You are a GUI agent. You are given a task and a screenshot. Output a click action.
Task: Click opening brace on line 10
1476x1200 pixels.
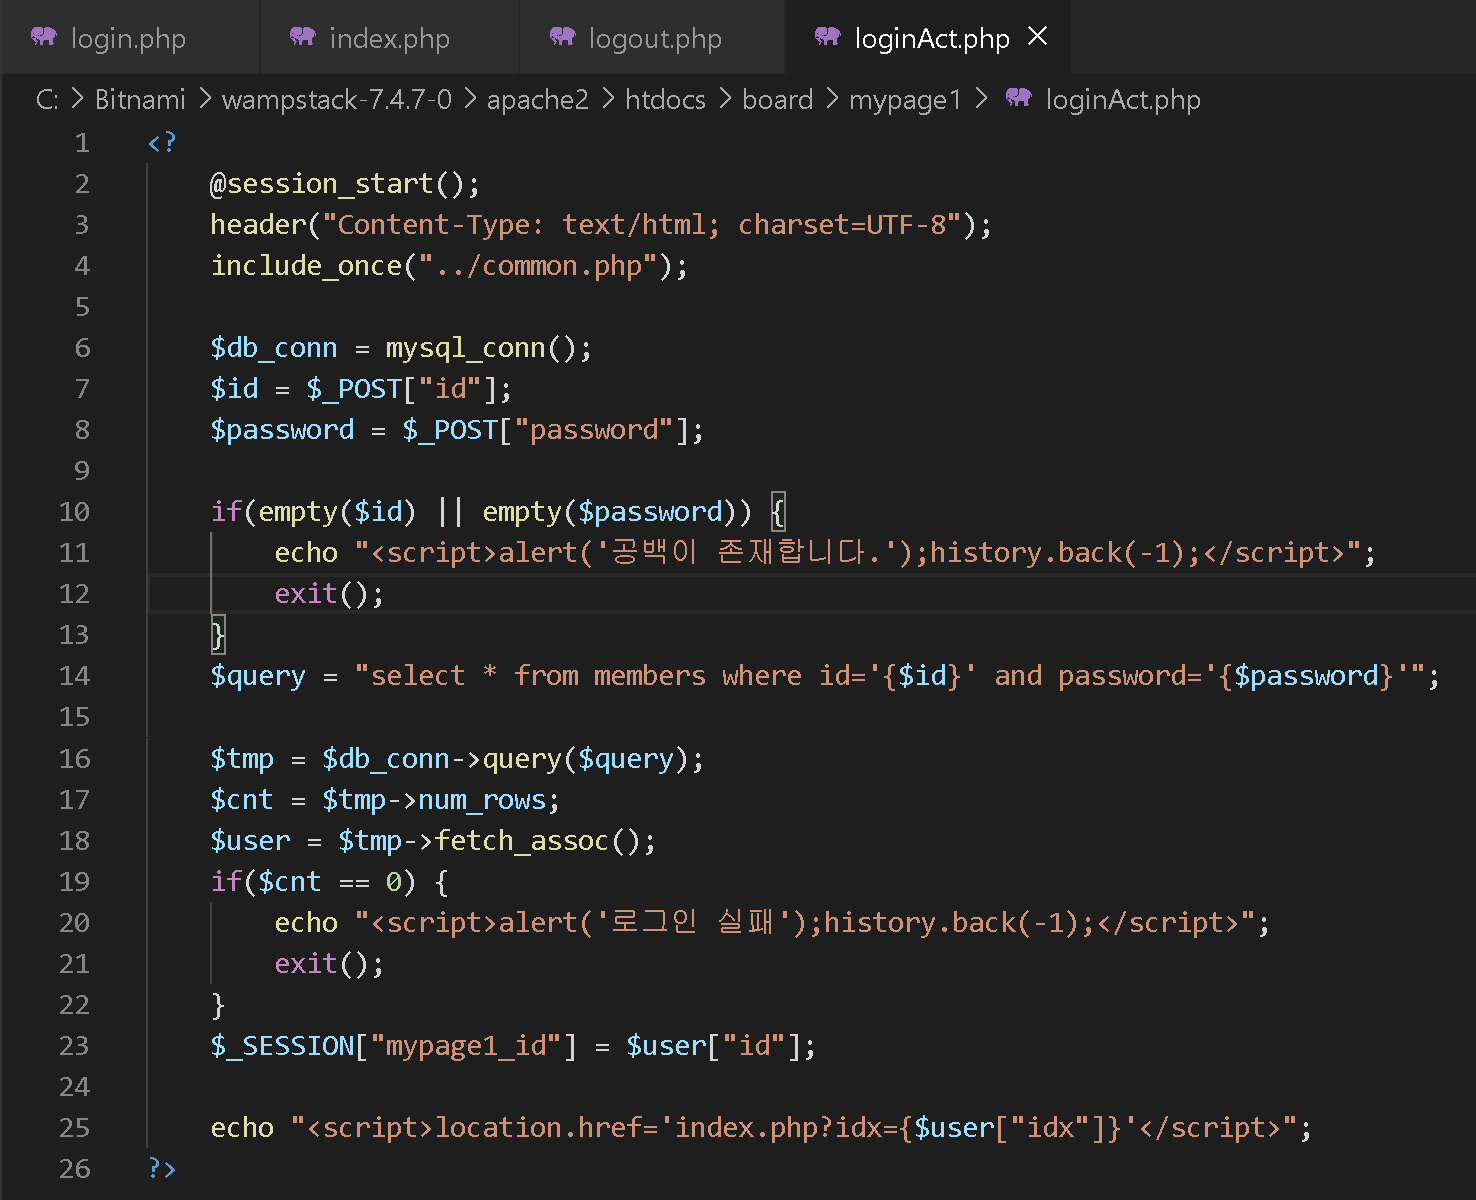(778, 512)
